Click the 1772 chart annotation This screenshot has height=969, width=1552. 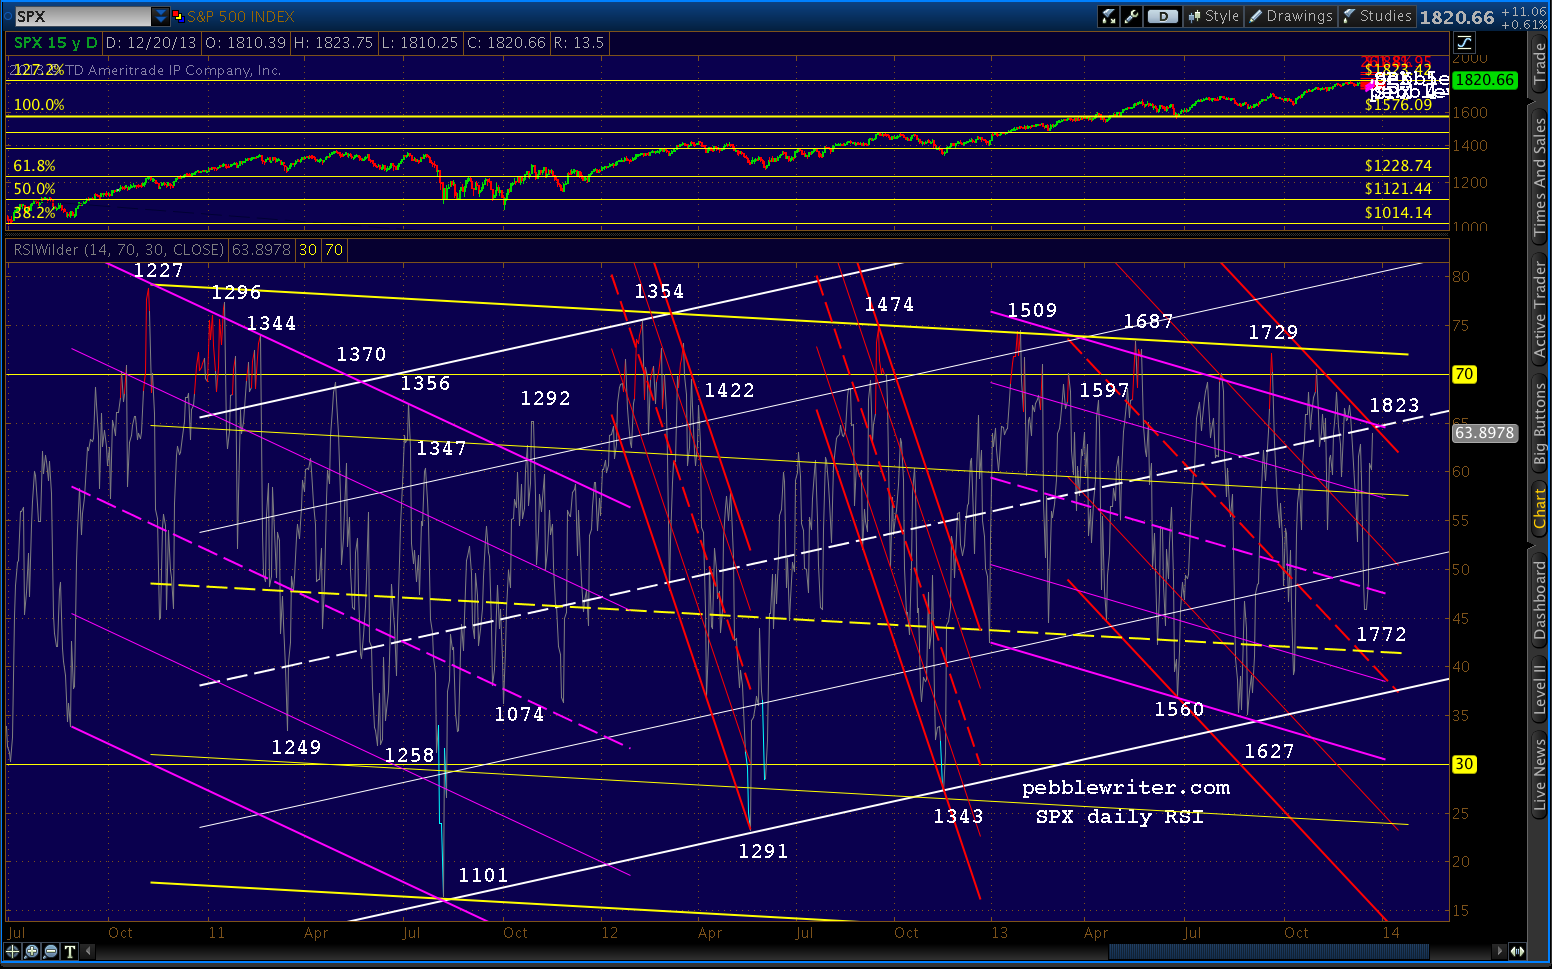coord(1381,634)
